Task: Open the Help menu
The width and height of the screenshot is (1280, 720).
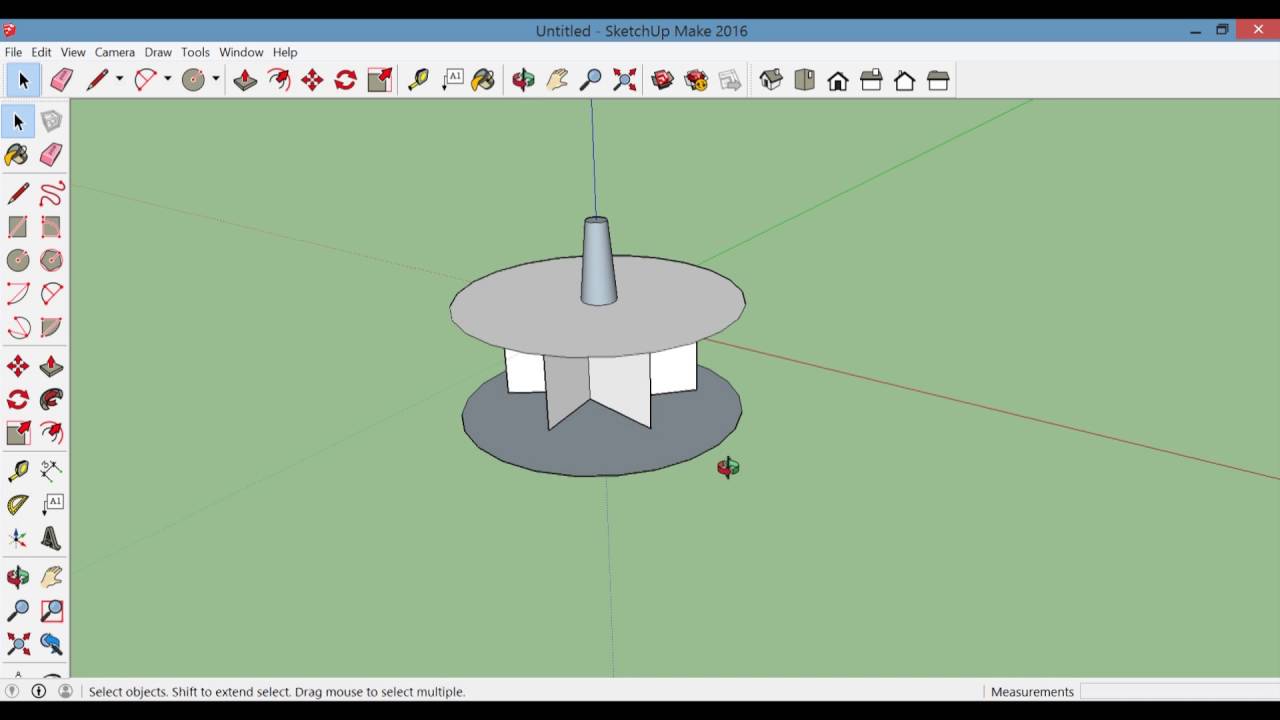Action: tap(285, 52)
